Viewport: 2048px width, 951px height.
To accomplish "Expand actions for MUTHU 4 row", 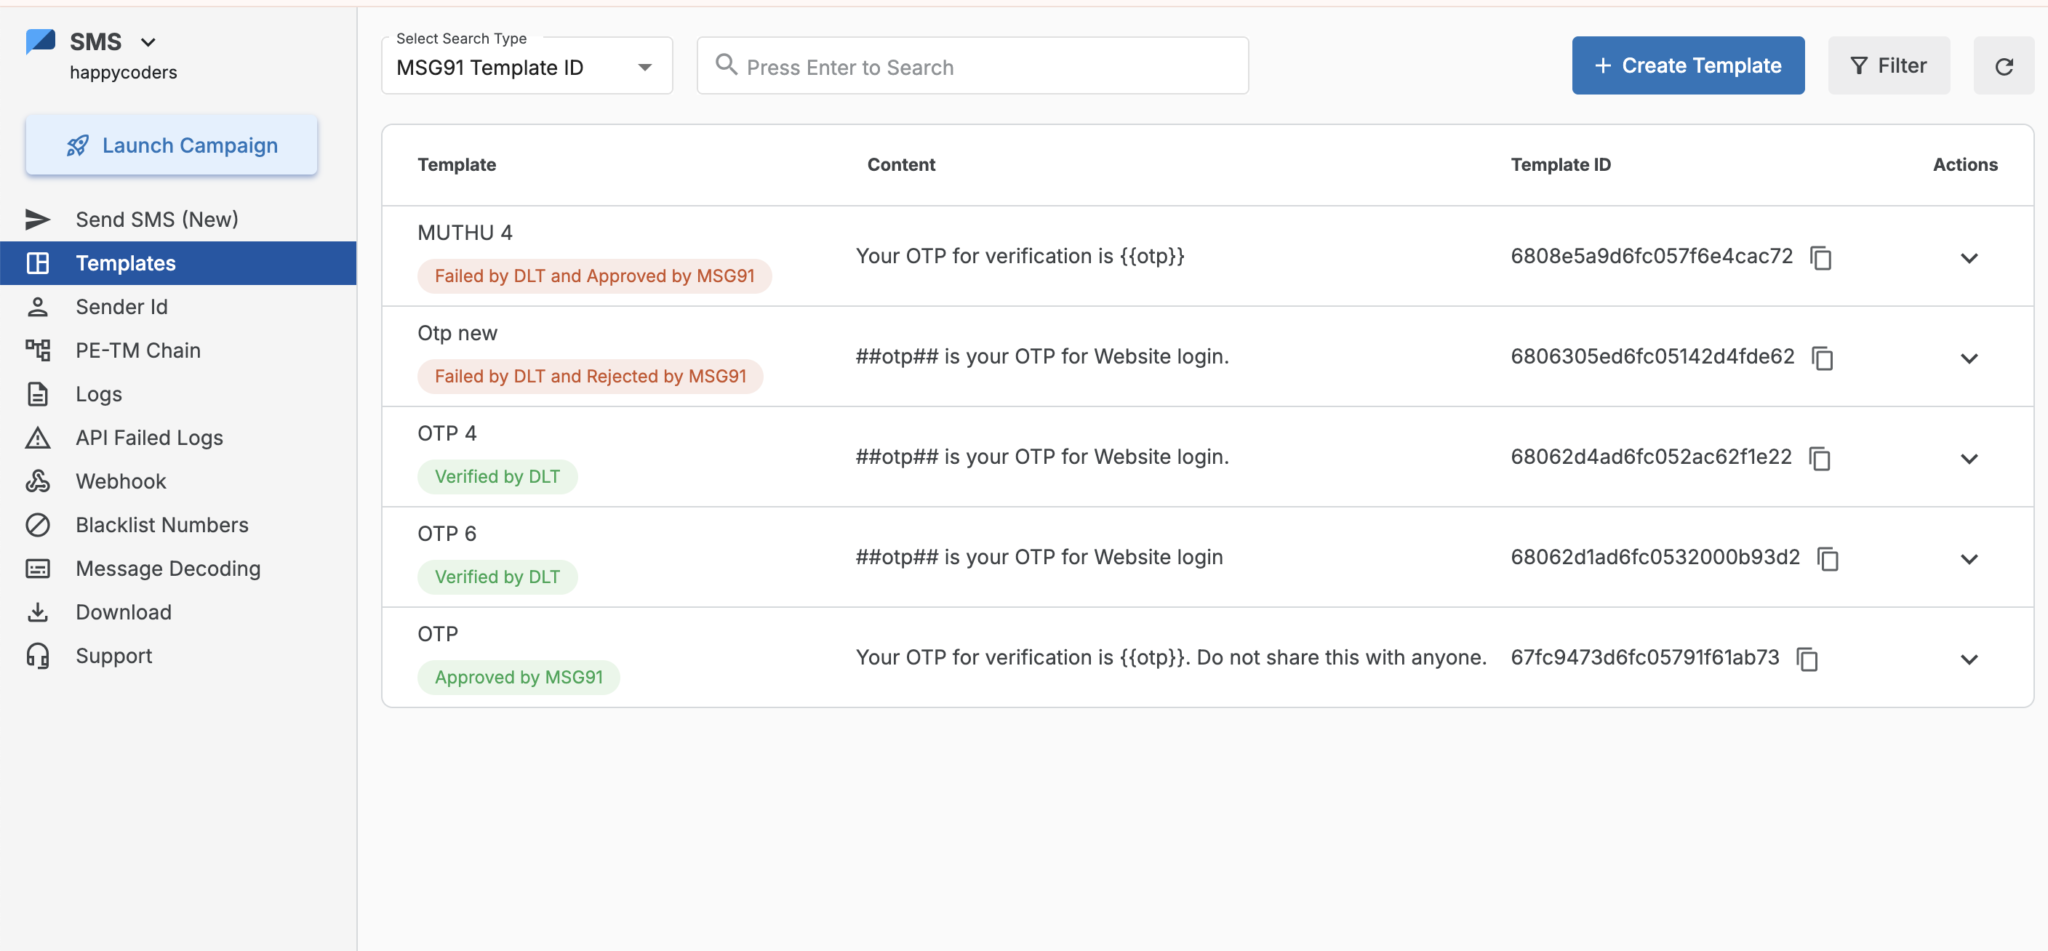I will pyautogui.click(x=1969, y=258).
